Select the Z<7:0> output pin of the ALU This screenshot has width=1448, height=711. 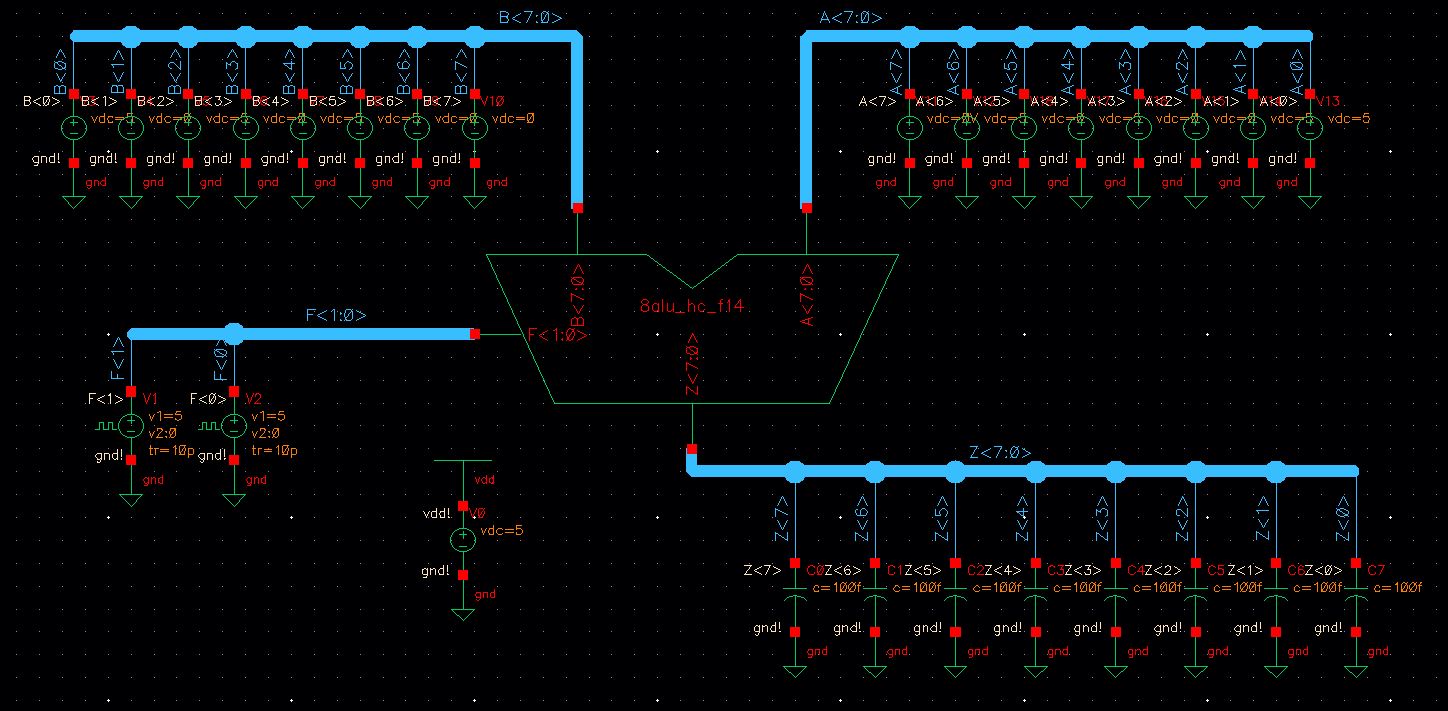693,447
